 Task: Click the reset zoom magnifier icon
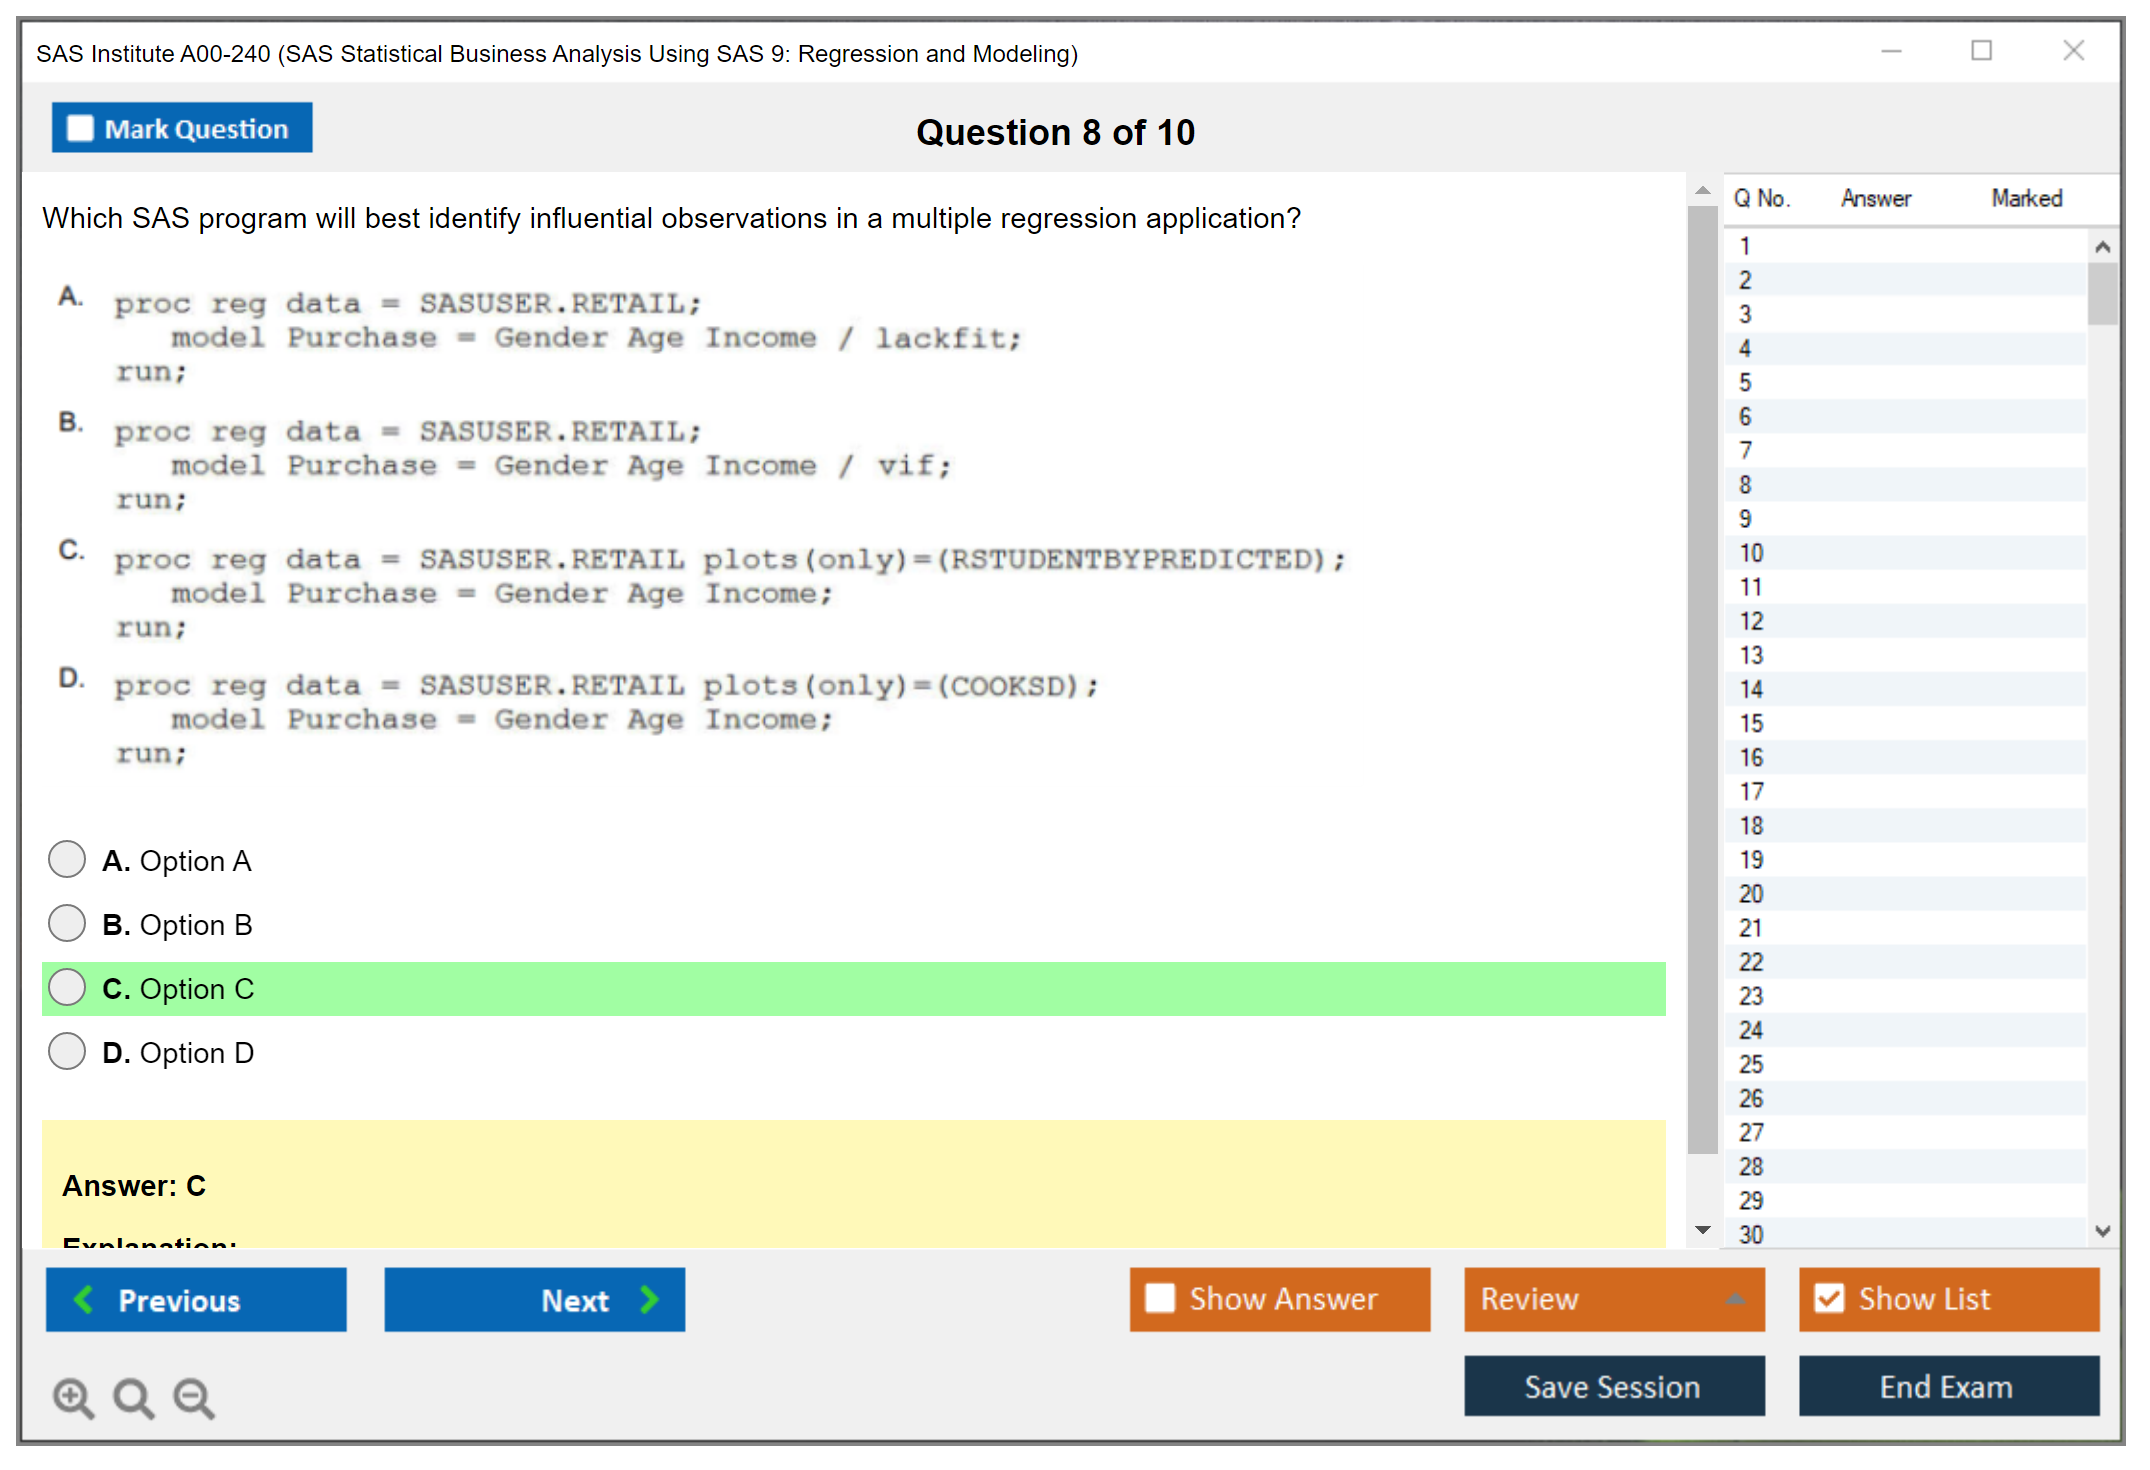pos(133,1397)
